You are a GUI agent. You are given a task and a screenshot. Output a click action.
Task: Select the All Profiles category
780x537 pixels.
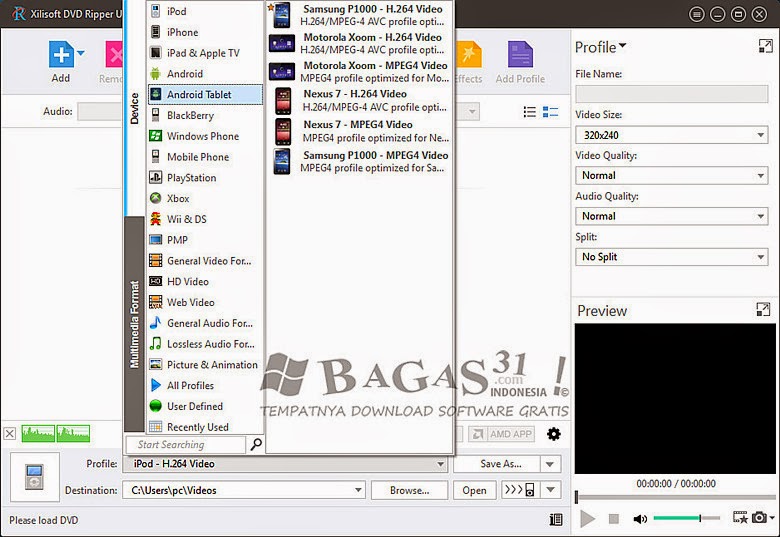tap(205, 386)
